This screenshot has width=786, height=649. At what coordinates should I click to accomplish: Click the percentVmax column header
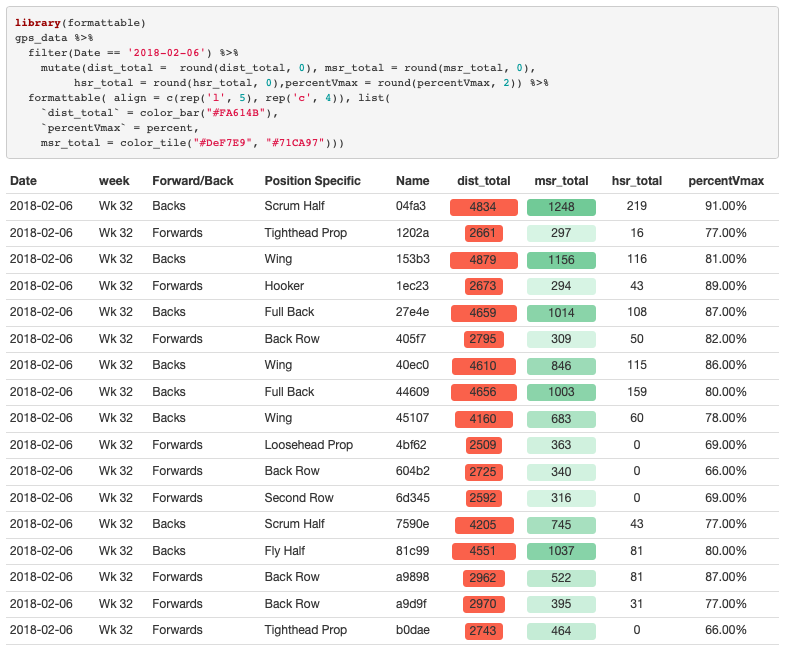(x=726, y=181)
